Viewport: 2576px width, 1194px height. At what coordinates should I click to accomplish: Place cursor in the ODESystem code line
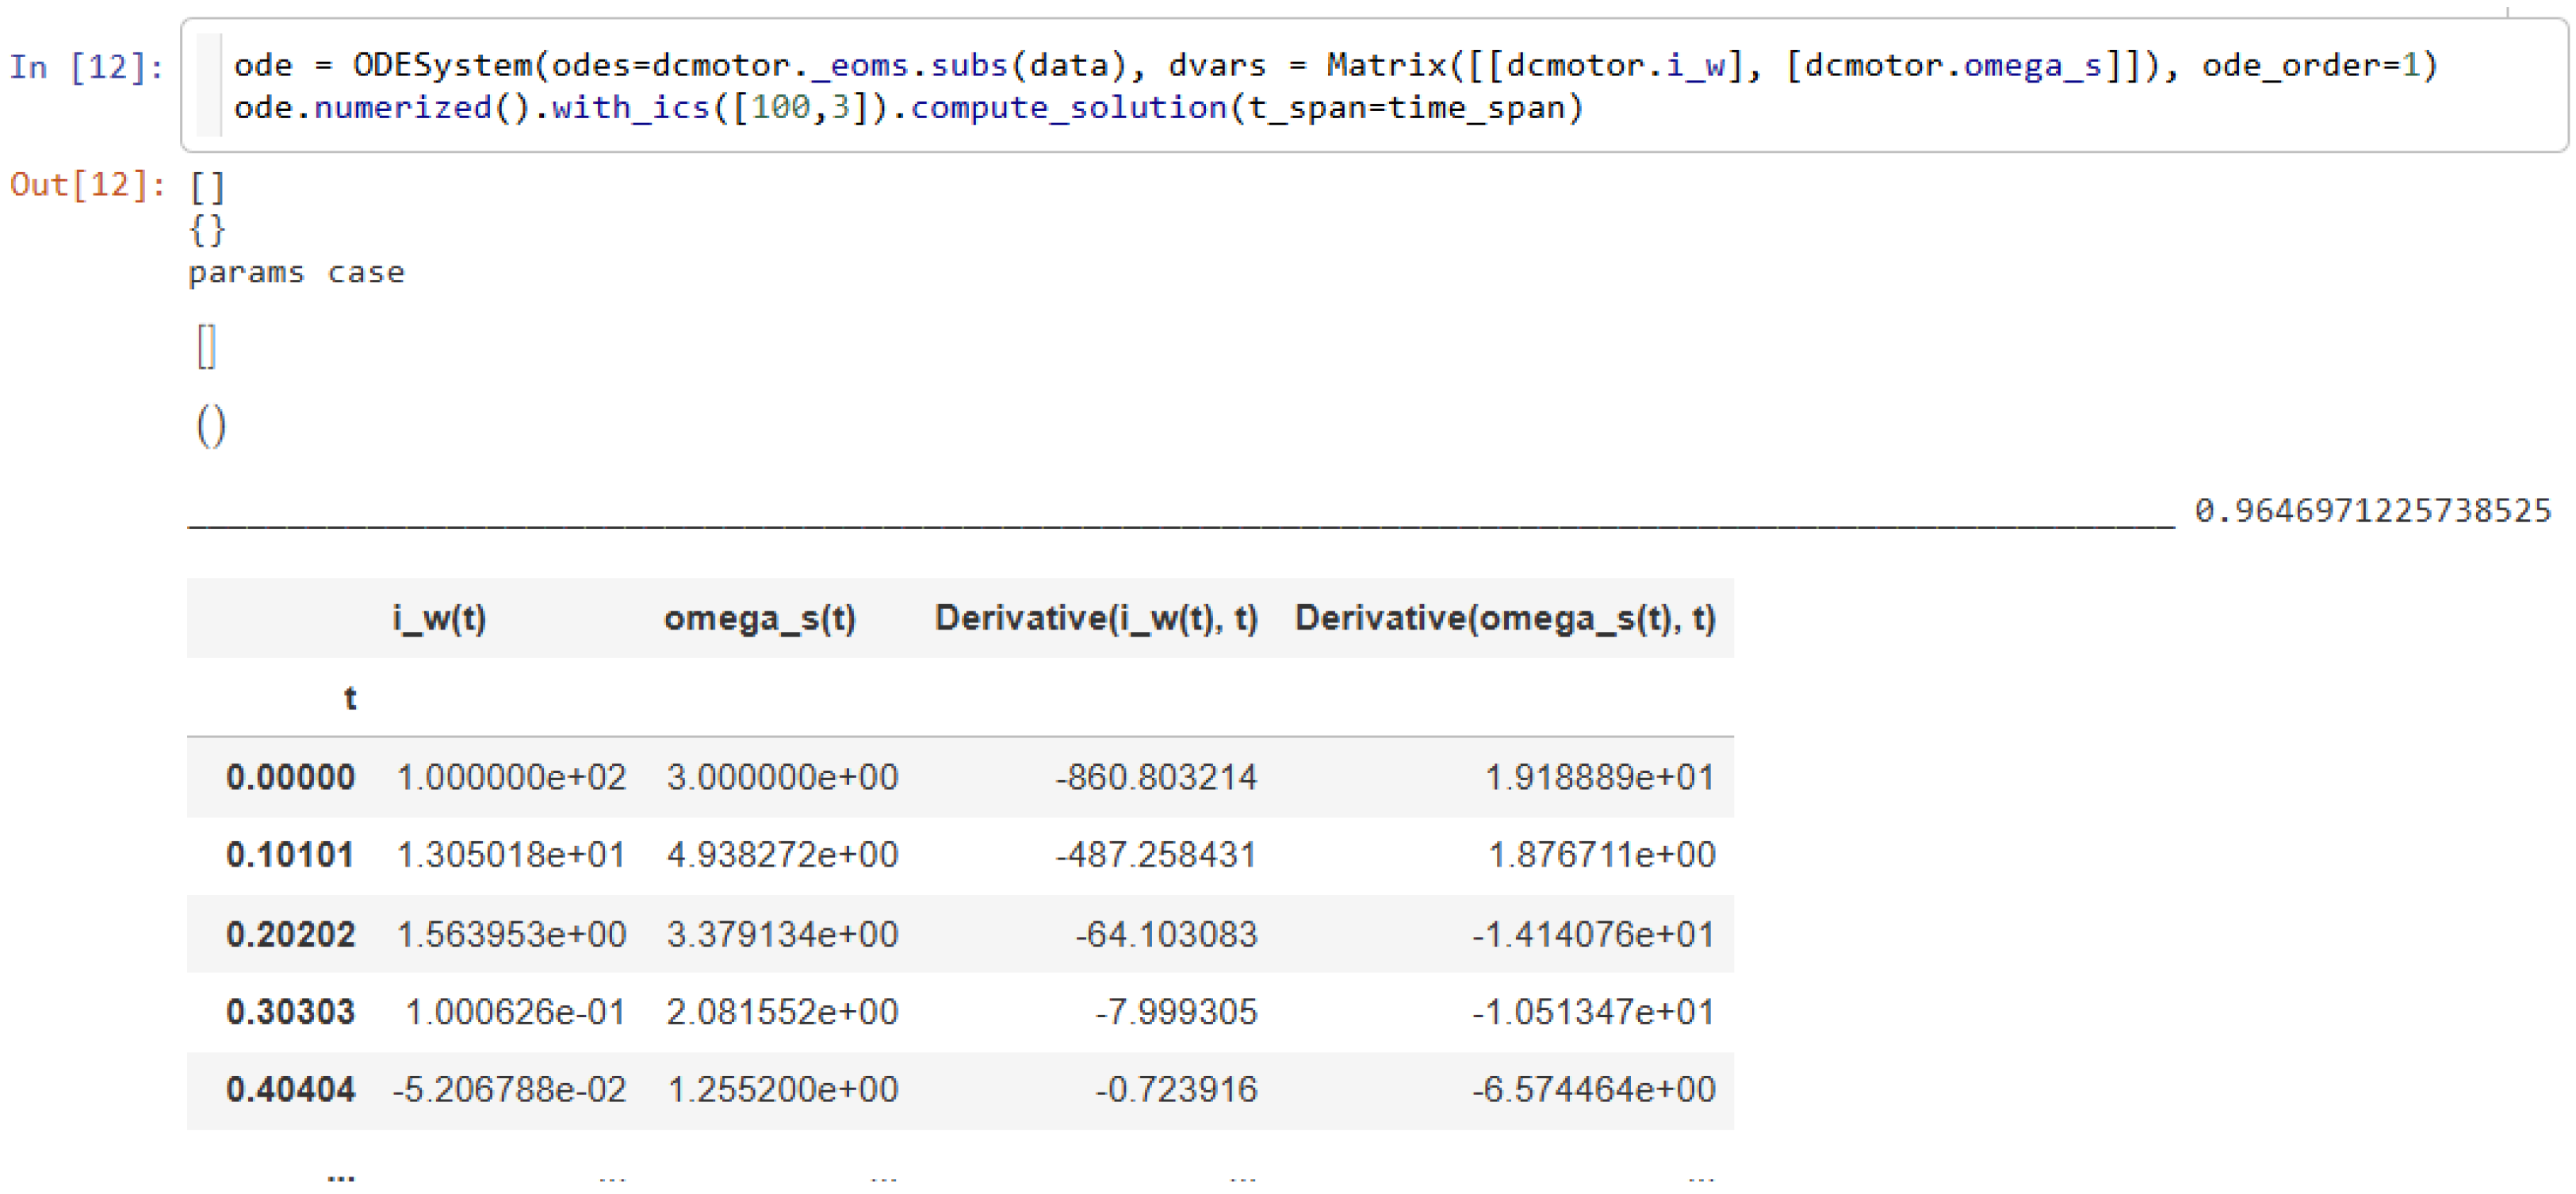coord(1334,66)
